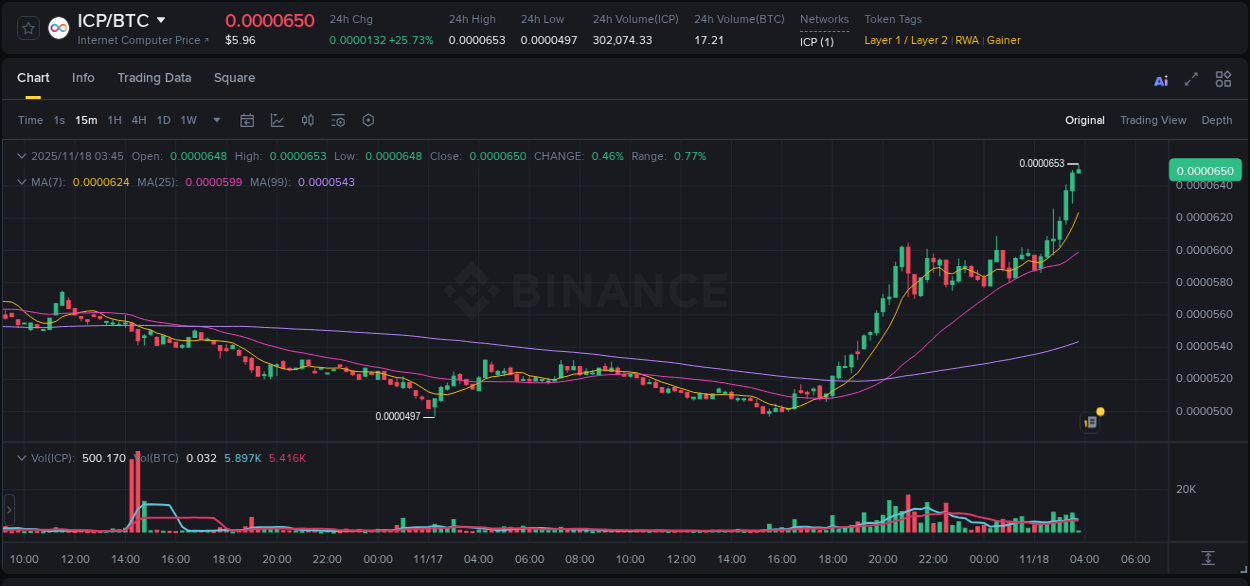Open the widgets layout grid icon
1250x586 pixels.
(1223, 79)
